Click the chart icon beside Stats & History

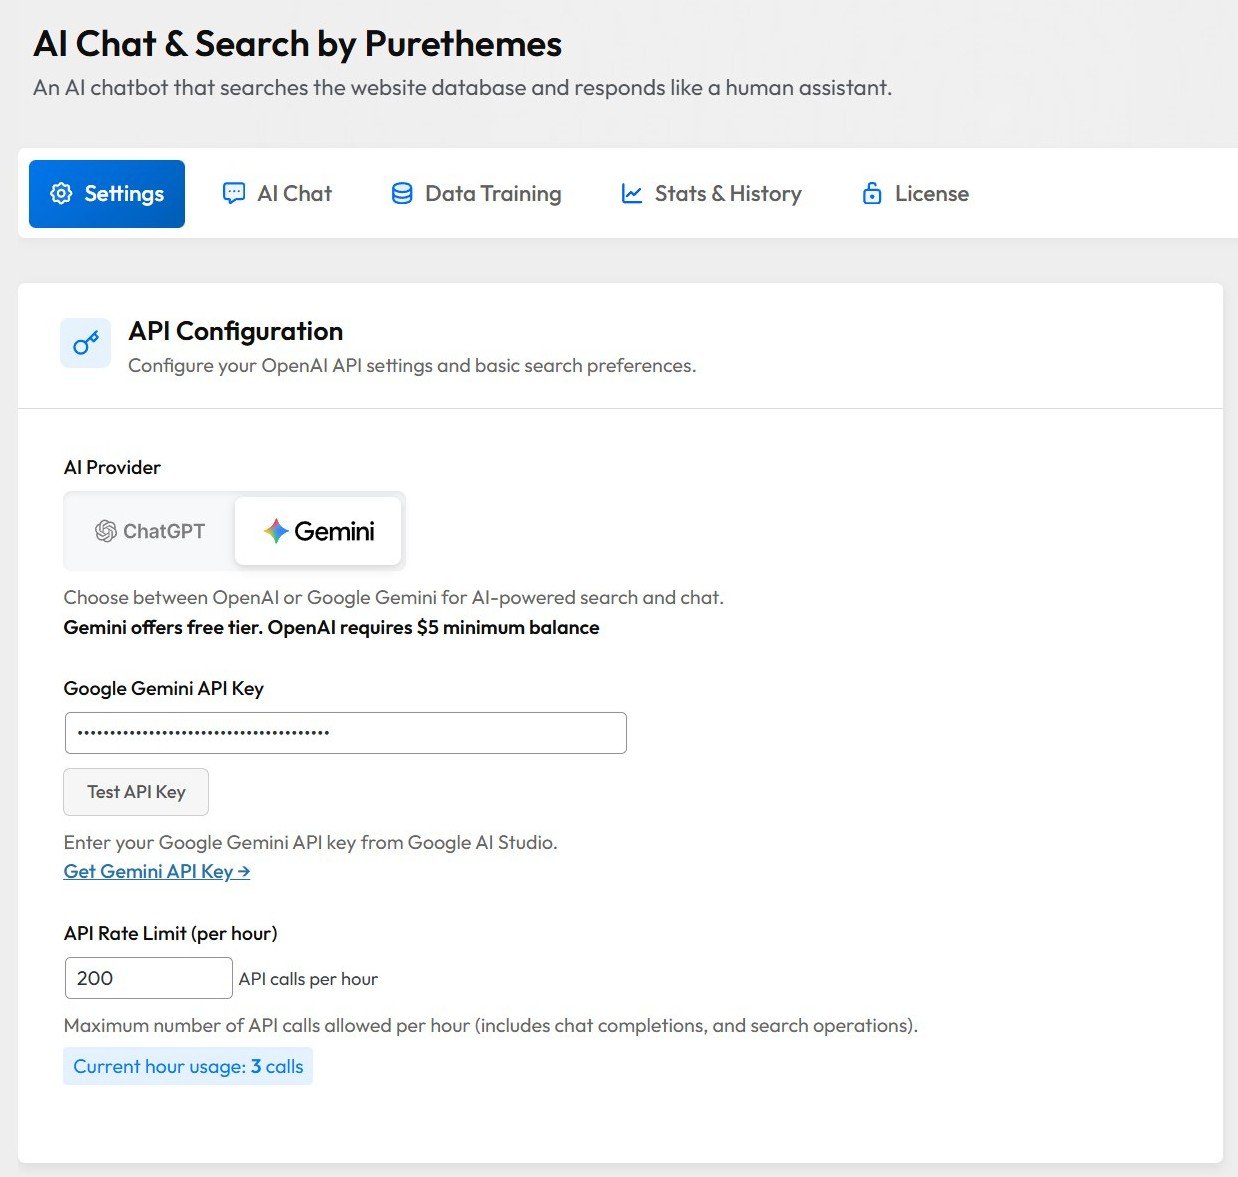631,194
